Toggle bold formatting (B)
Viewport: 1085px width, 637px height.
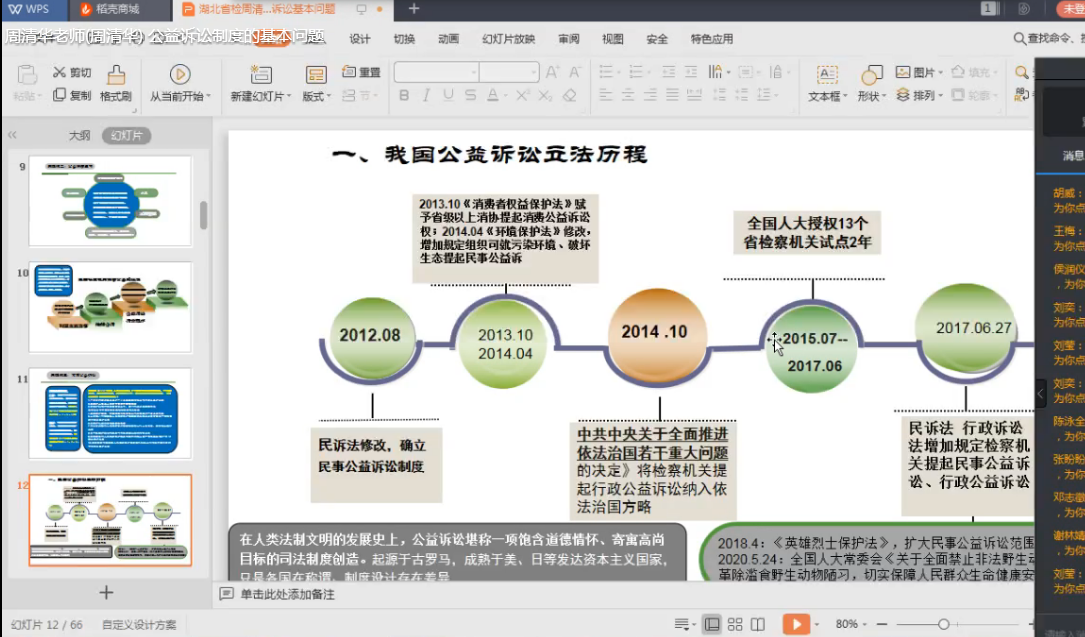pos(404,96)
